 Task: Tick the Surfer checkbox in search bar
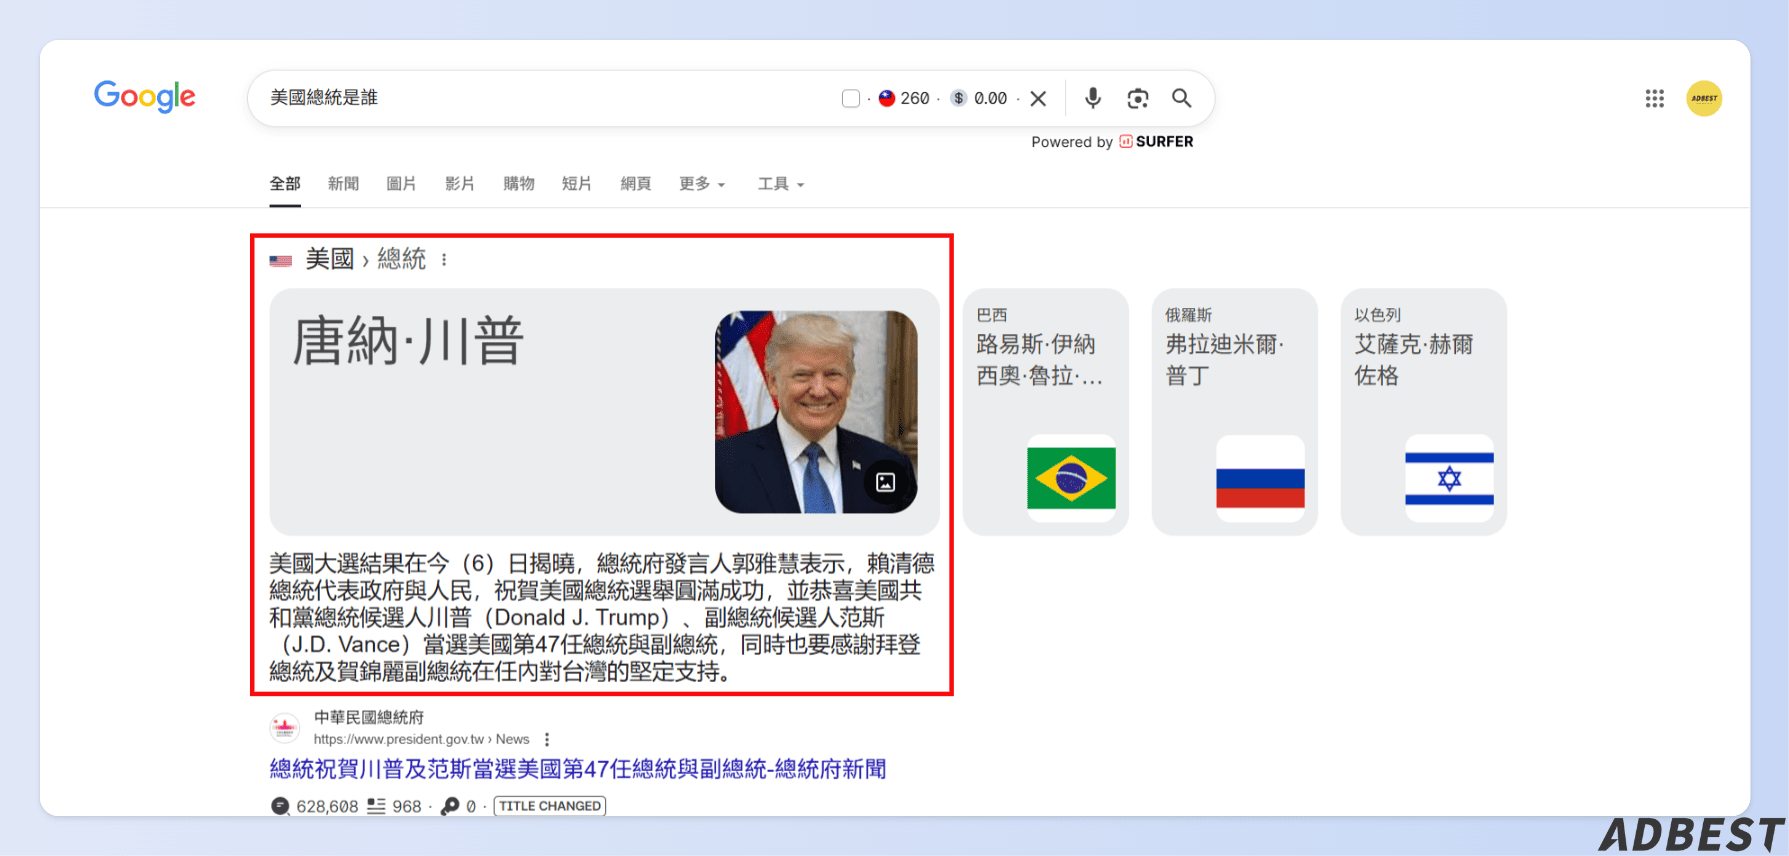[x=851, y=98]
